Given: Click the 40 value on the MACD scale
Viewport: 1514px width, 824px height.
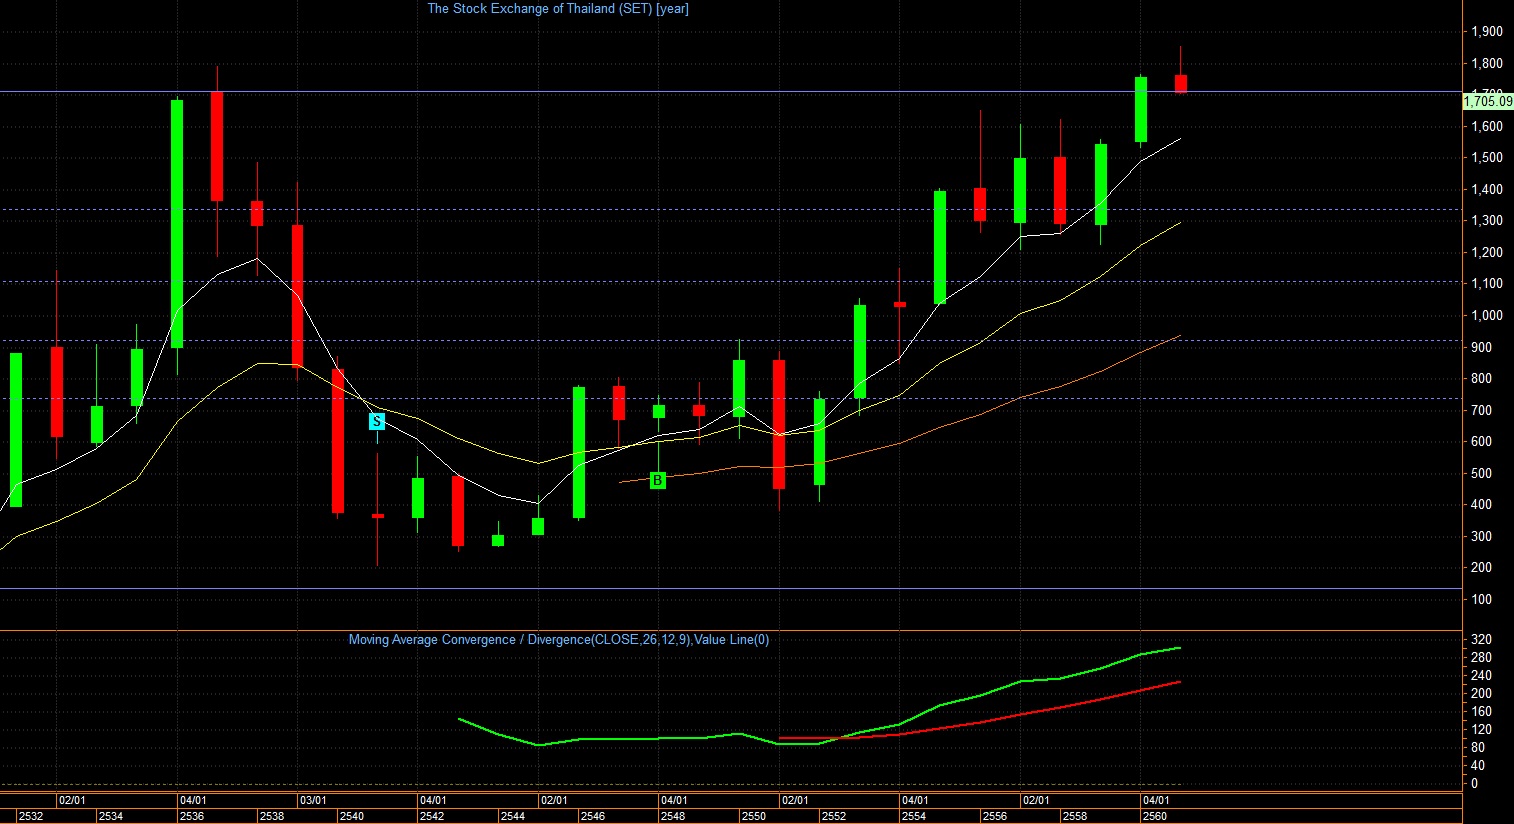Looking at the screenshot, I should coord(1479,766).
